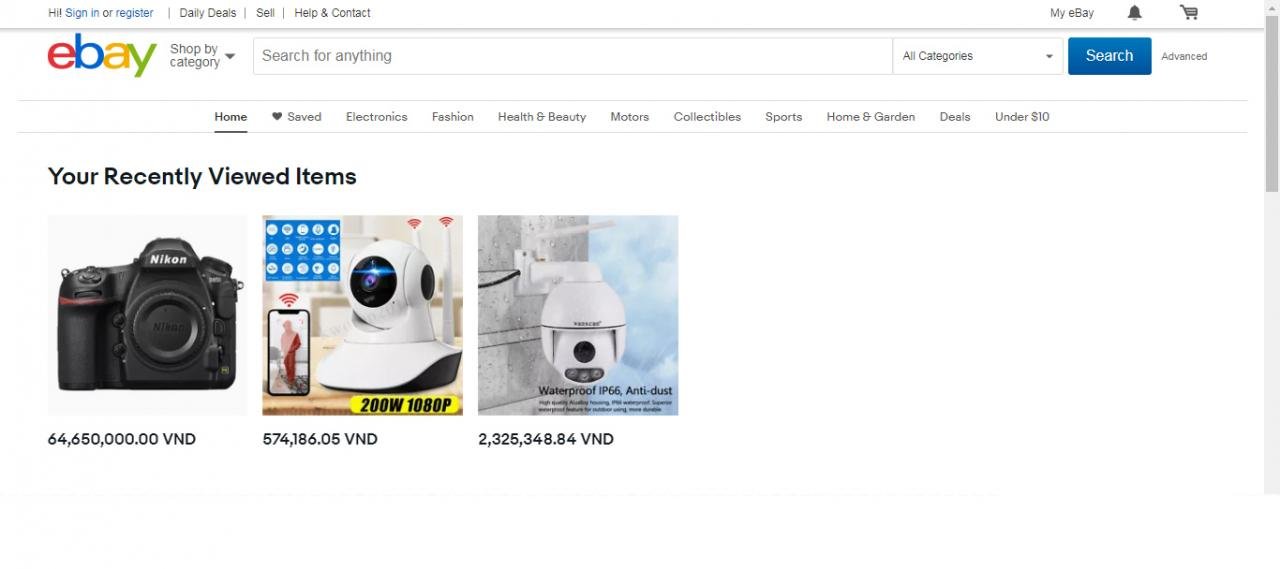The width and height of the screenshot is (1280, 569).
Task: Open the Advanced search link
Action: point(1184,57)
